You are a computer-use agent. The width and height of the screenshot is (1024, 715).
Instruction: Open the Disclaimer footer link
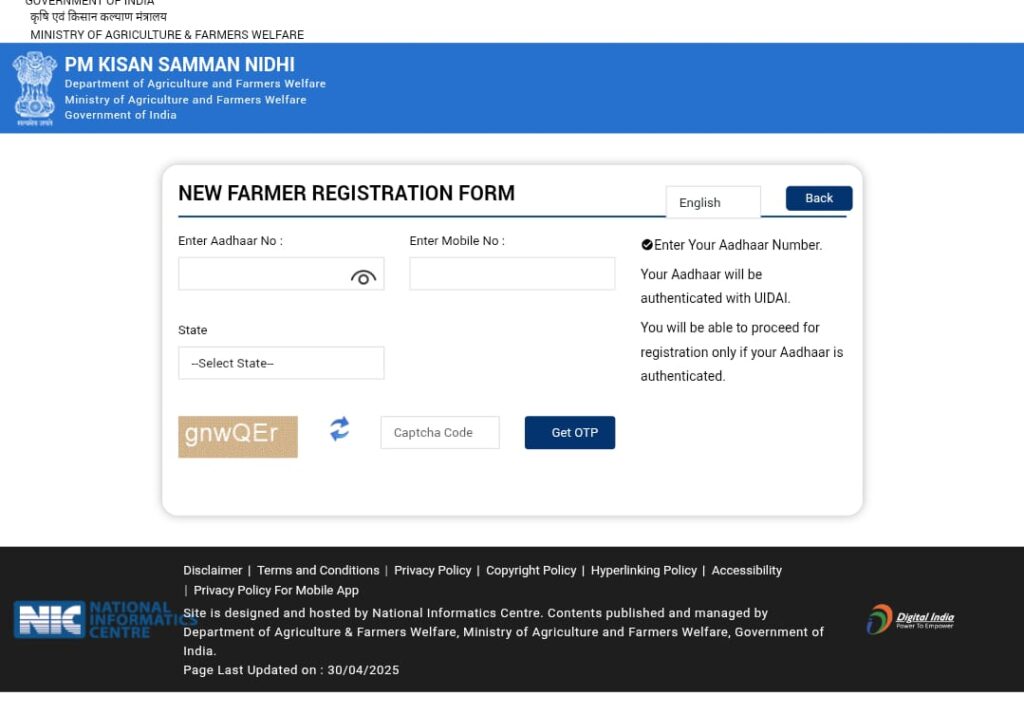pos(213,570)
